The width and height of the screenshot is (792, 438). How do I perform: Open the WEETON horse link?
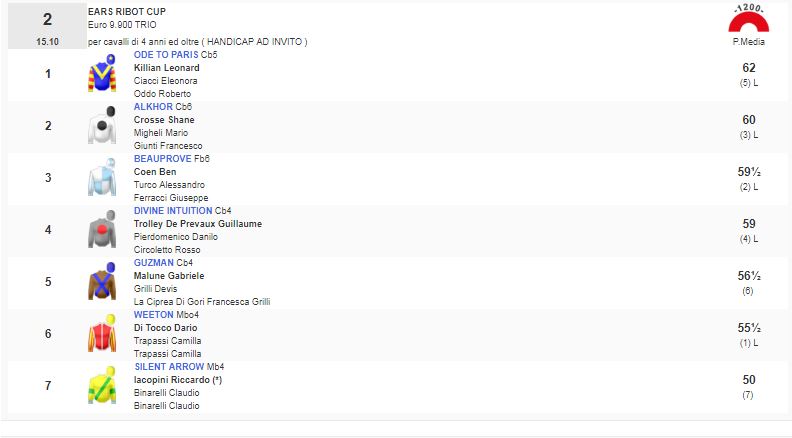point(154,315)
